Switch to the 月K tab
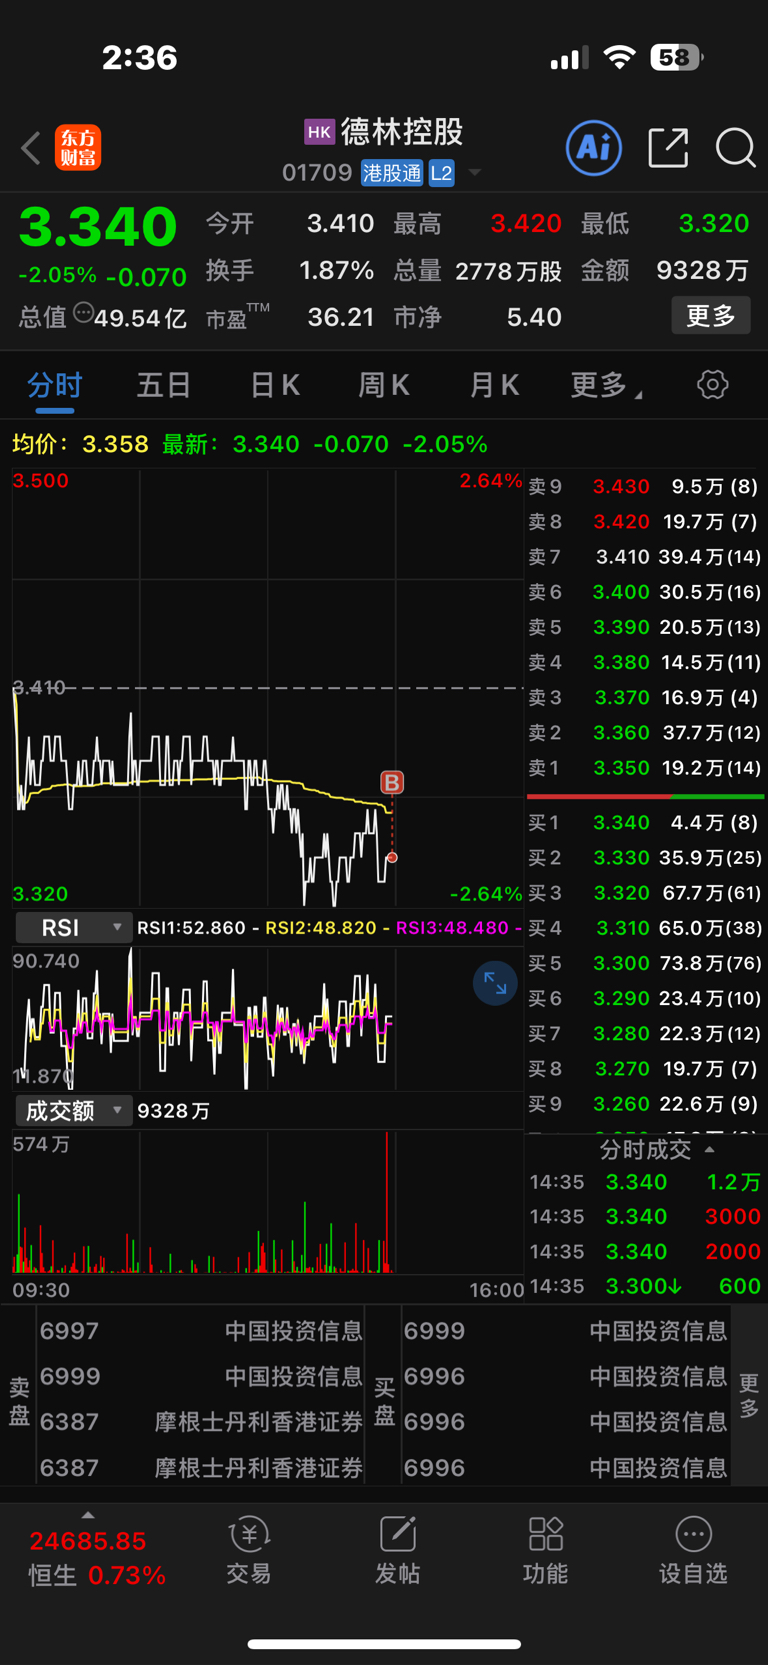The width and height of the screenshot is (769, 1665). (x=494, y=385)
